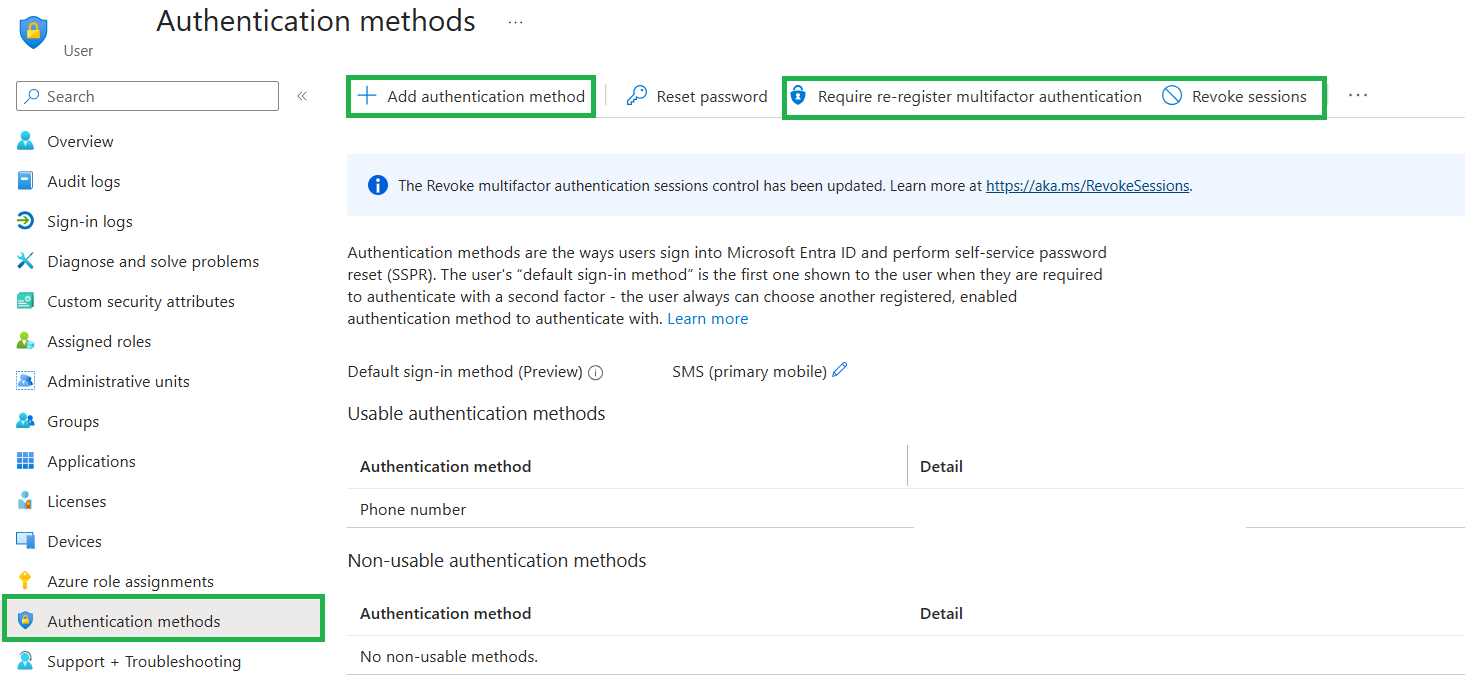Click the Authentication methods shield icon in sidebar

26,621
